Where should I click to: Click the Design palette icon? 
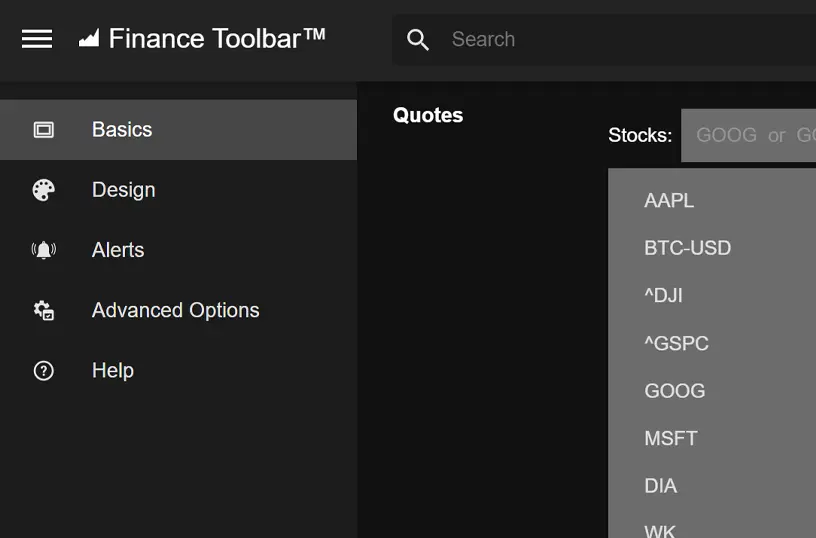(x=44, y=190)
